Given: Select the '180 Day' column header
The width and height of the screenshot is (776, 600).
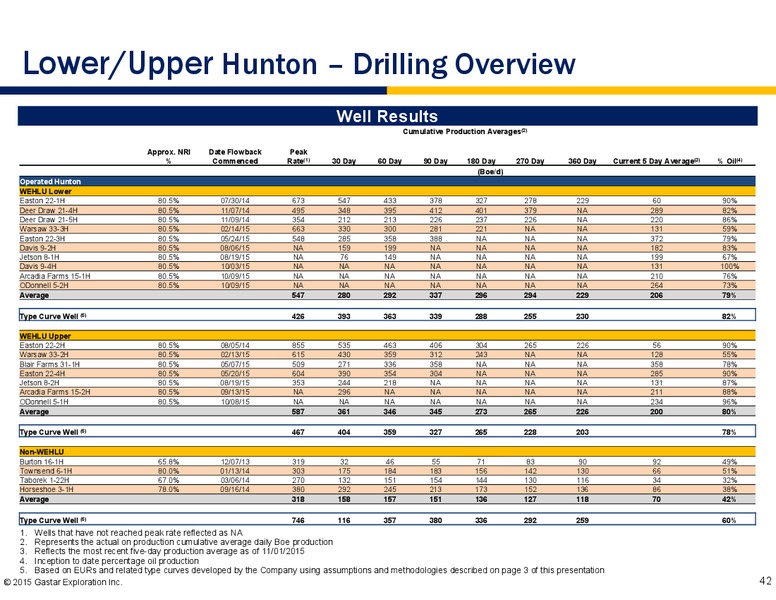Looking at the screenshot, I should click(481, 161).
